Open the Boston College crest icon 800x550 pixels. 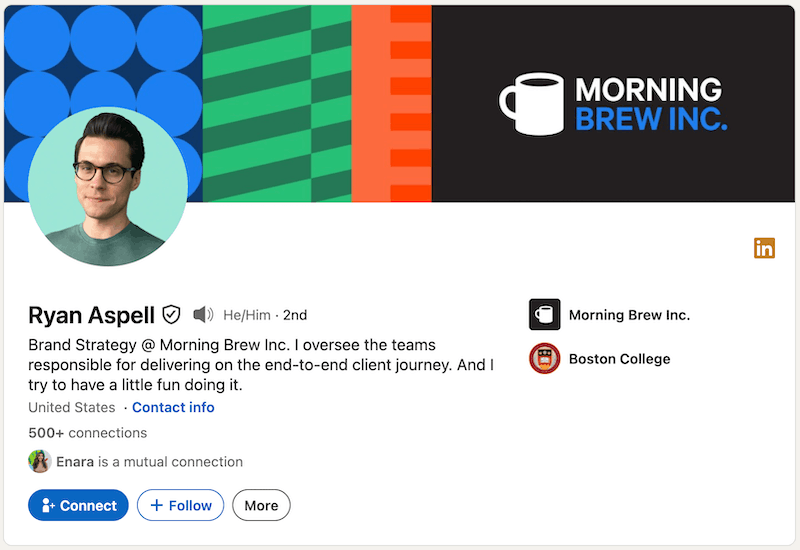[544, 358]
